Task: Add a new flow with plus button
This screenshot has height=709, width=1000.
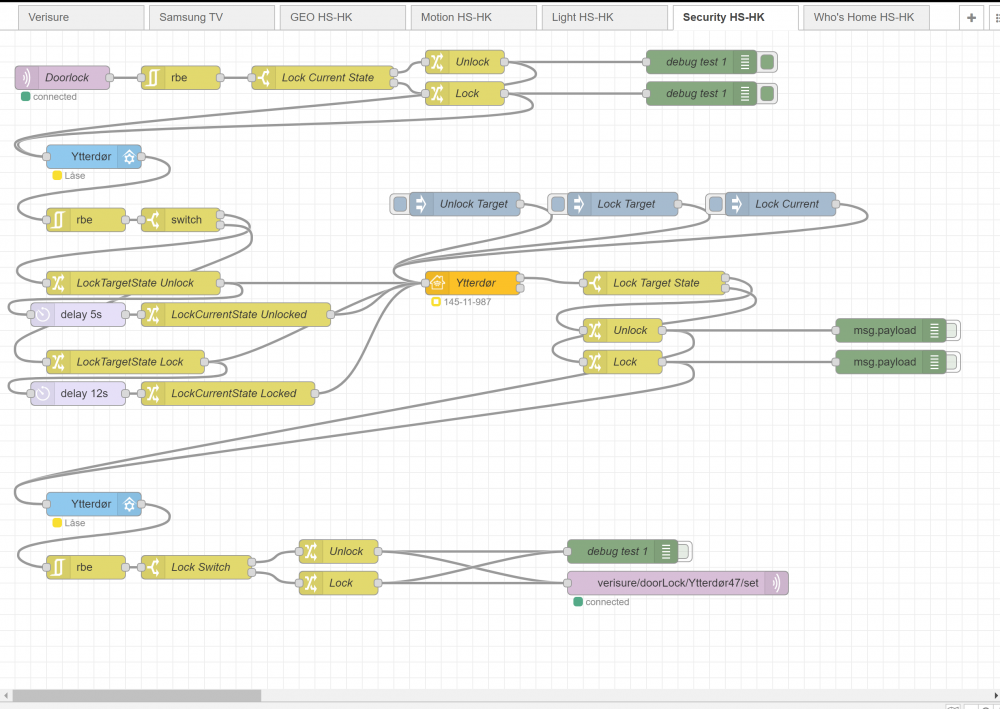Action: (971, 17)
